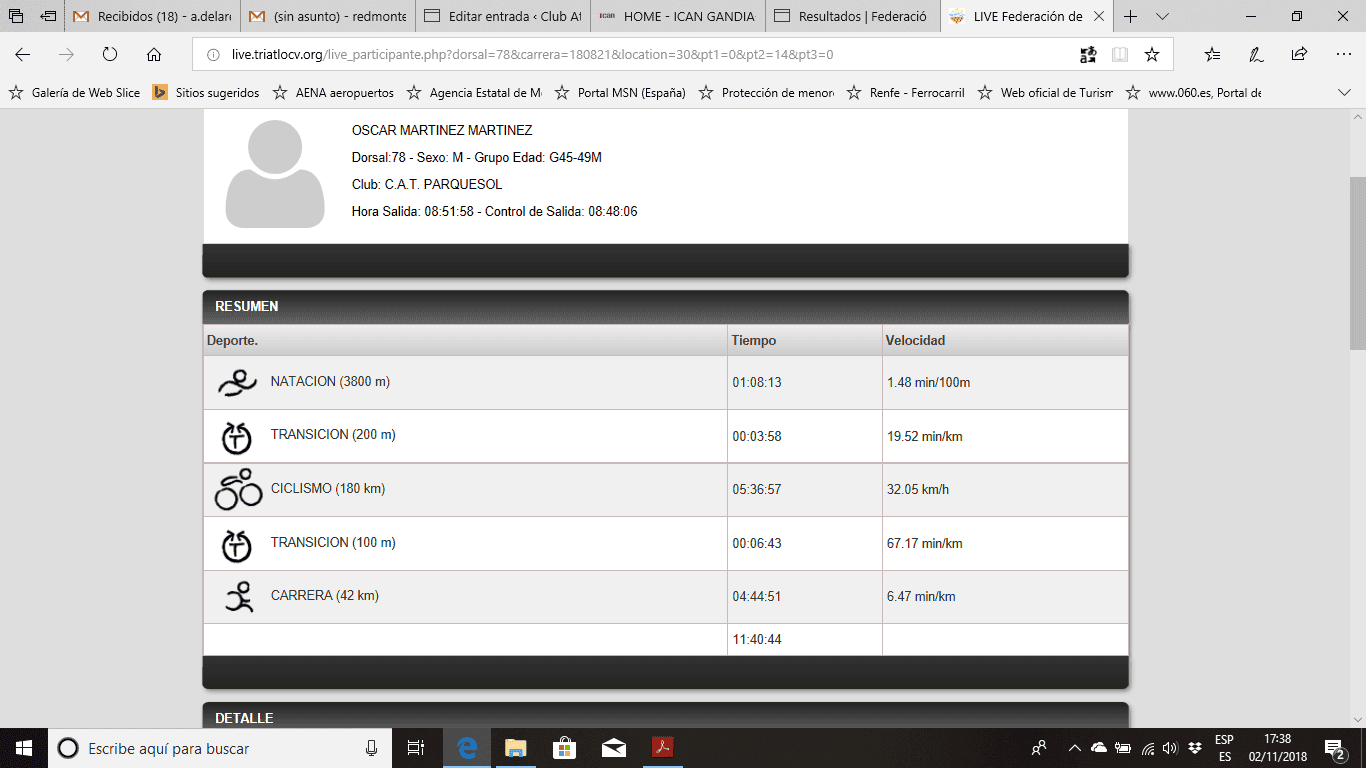Open AENA aeropuertos bookmark
This screenshot has height=768, width=1366.
click(x=334, y=93)
